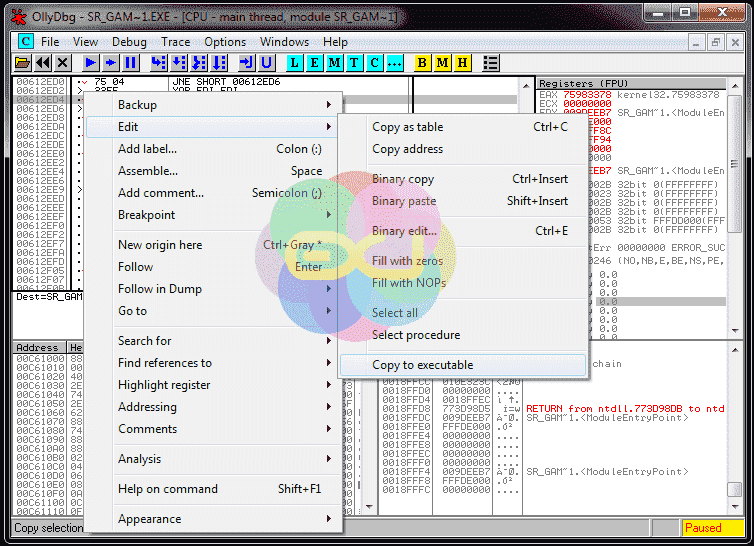Screen dimensions: 754x546
Task: Click the registers pane scrollbar down arrow
Action: pyautogui.click(x=735, y=330)
